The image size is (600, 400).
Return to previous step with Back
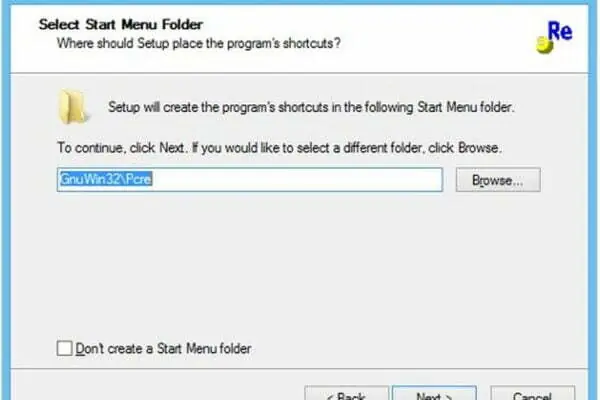[x=346, y=393]
